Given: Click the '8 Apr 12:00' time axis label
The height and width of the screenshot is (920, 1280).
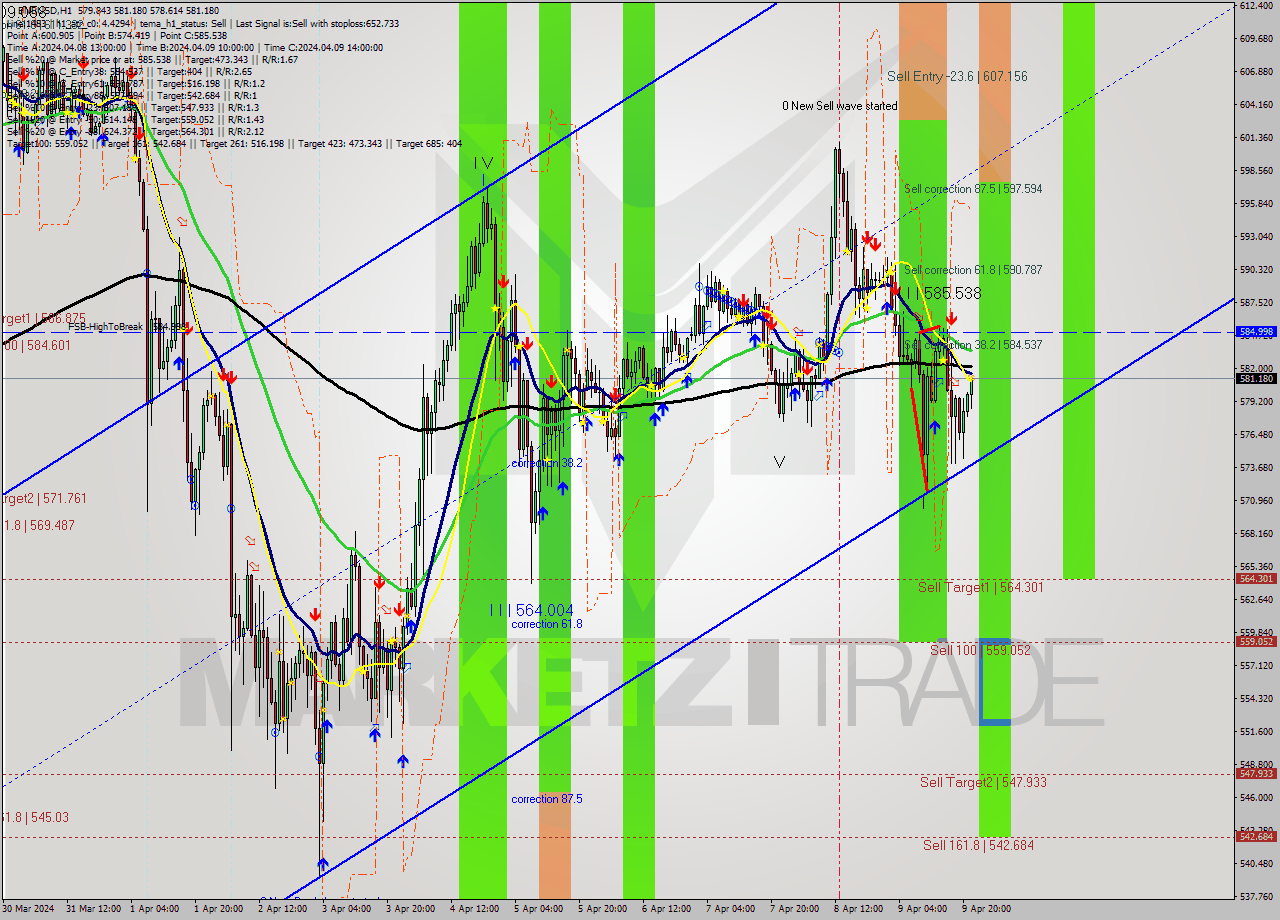Looking at the screenshot, I should [x=859, y=909].
